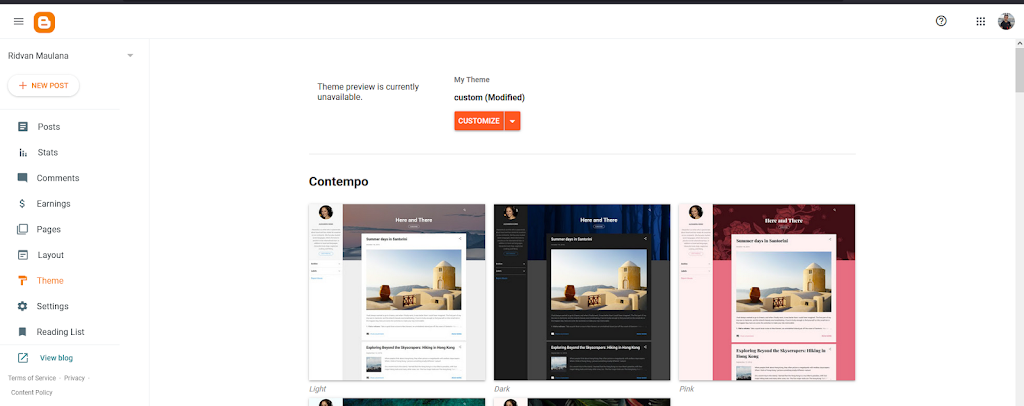1024x406 pixels.
Task: Open the Customize button dropdown arrow
Action: click(513, 121)
